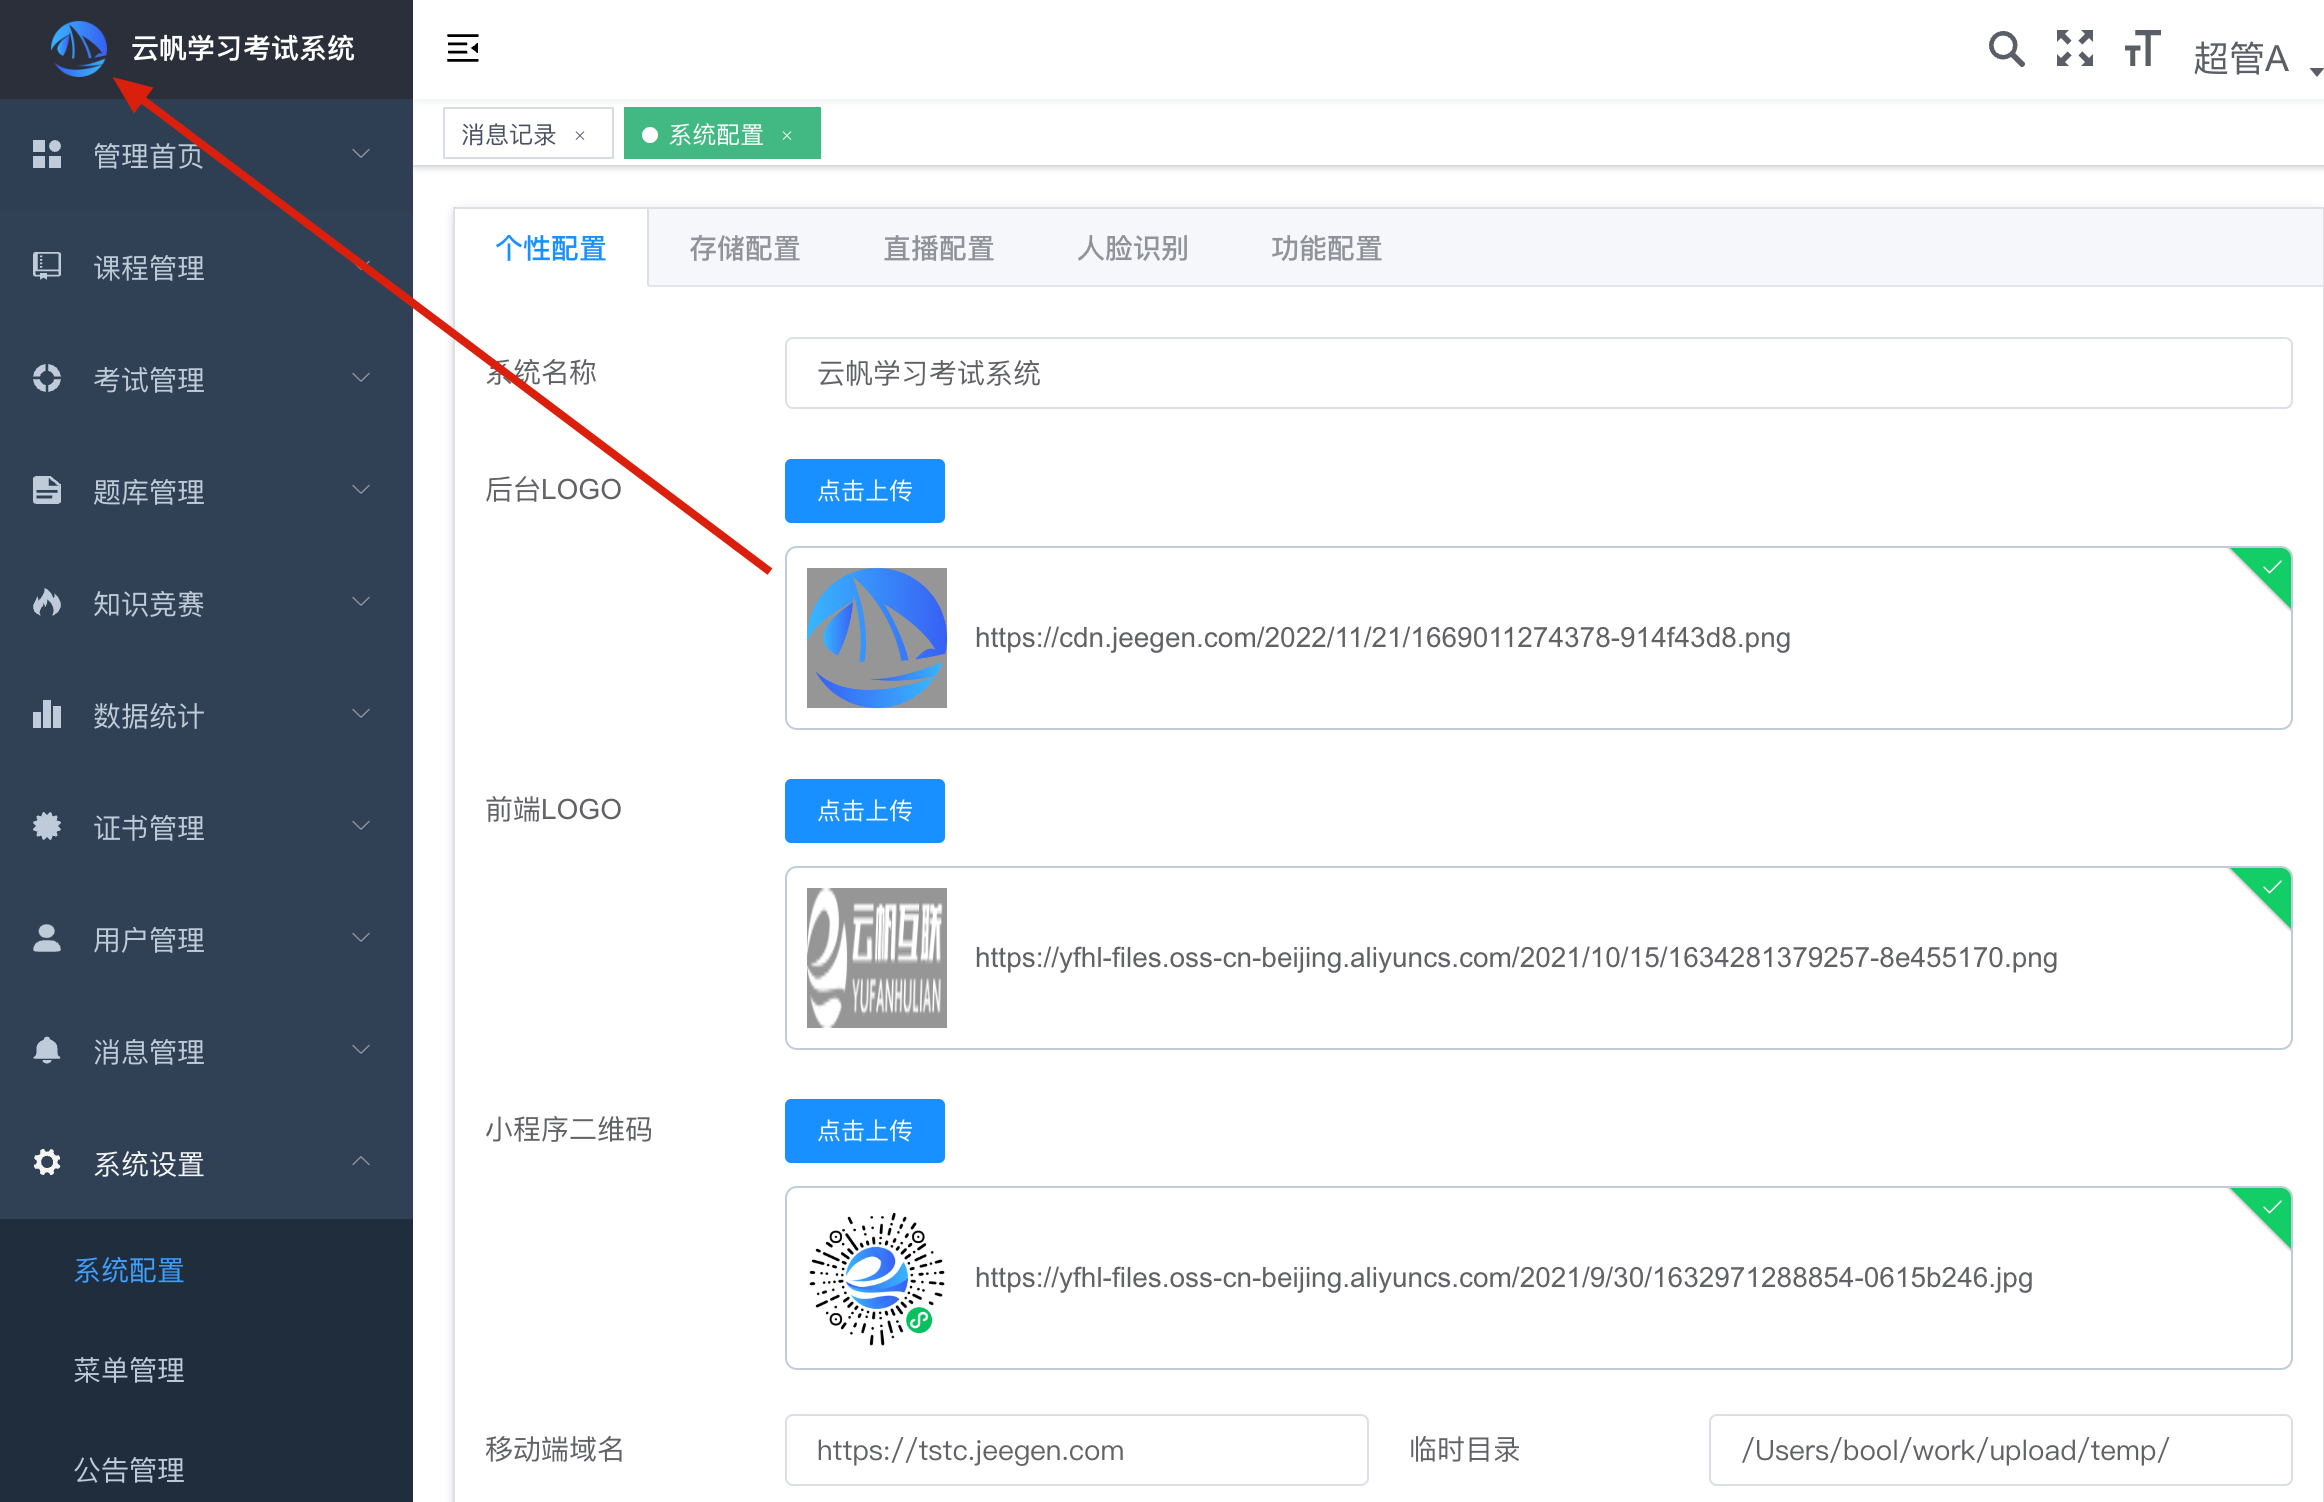
Task: Click the 后台LOGO sailboat thumbnail
Action: click(877, 638)
